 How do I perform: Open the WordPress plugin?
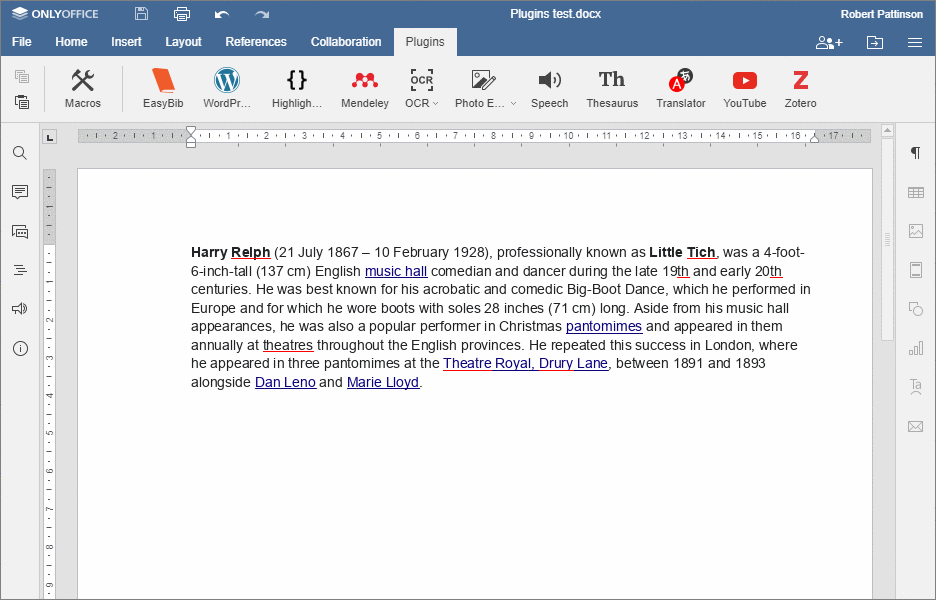[x=227, y=88]
